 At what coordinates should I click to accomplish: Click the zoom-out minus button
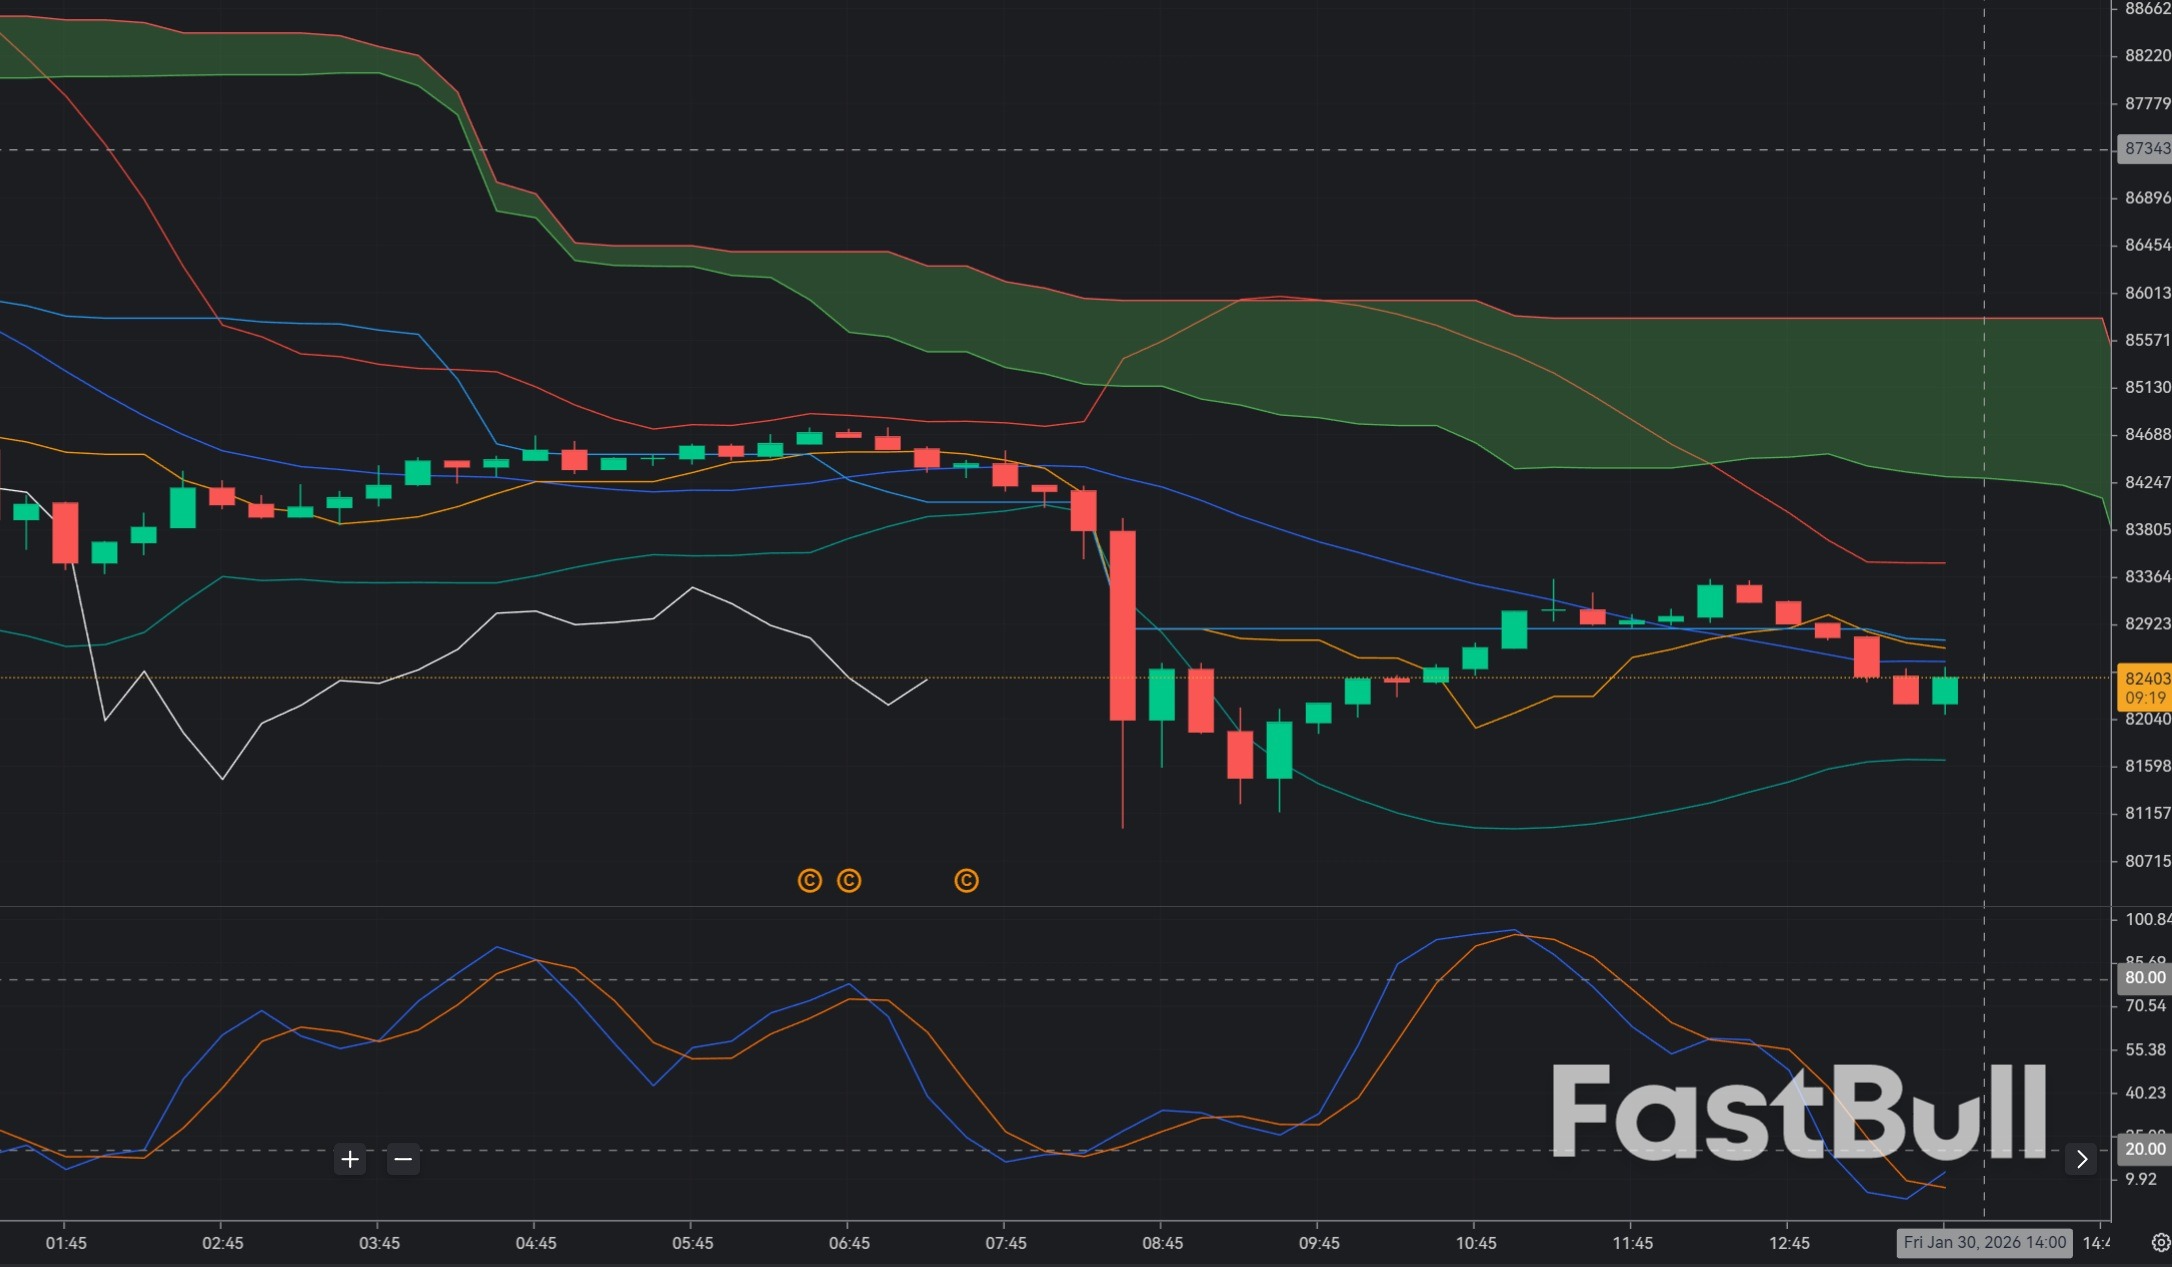(403, 1159)
